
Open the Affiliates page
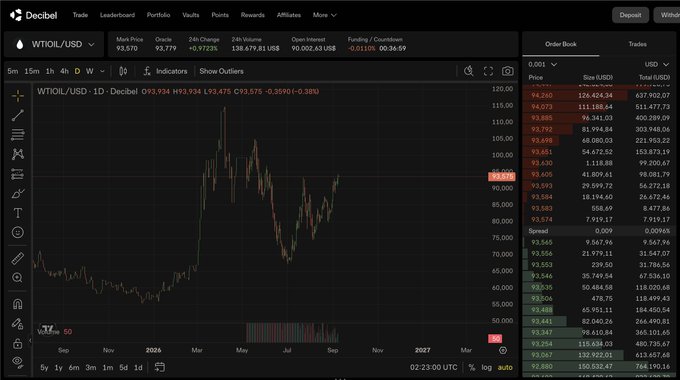pos(289,15)
